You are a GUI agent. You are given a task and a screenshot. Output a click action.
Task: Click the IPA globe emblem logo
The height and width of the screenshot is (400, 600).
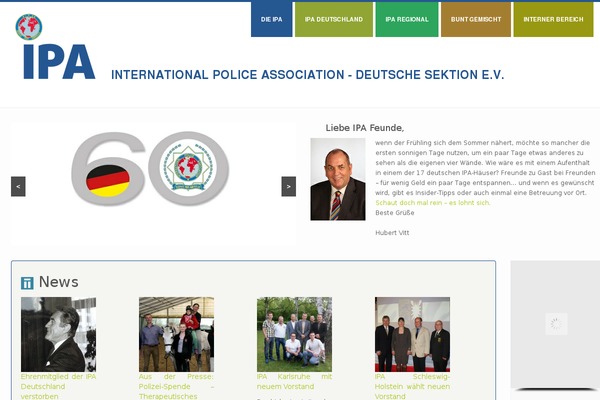pyautogui.click(x=29, y=27)
